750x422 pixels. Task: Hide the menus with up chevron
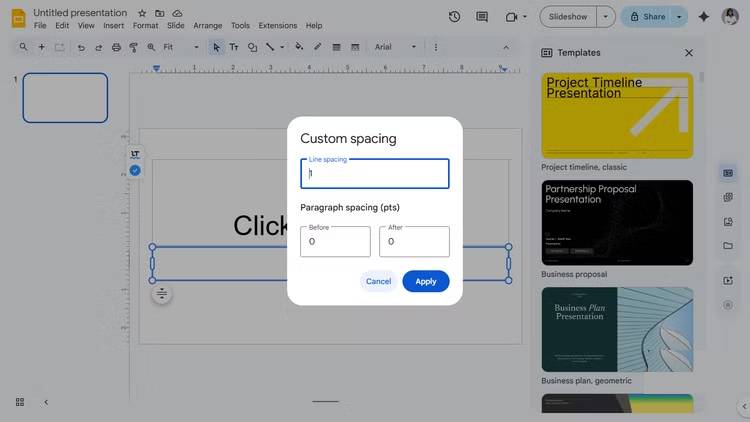(506, 47)
